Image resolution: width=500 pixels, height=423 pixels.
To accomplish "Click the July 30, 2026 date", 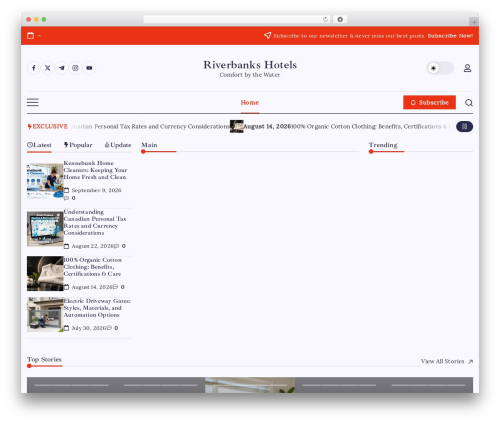I will click(x=89, y=328).
